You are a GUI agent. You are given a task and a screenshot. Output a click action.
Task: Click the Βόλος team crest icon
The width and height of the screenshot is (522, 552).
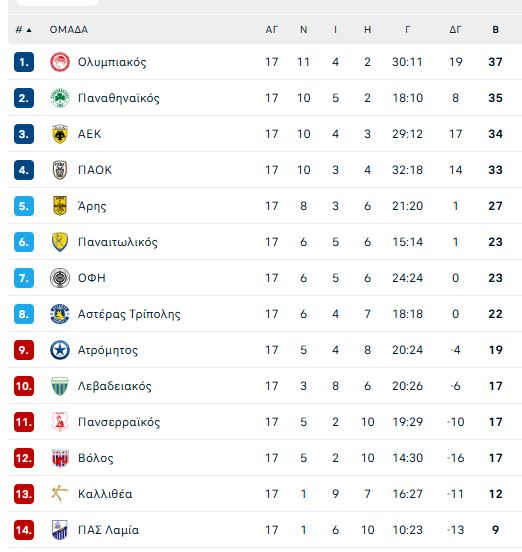click(59, 458)
